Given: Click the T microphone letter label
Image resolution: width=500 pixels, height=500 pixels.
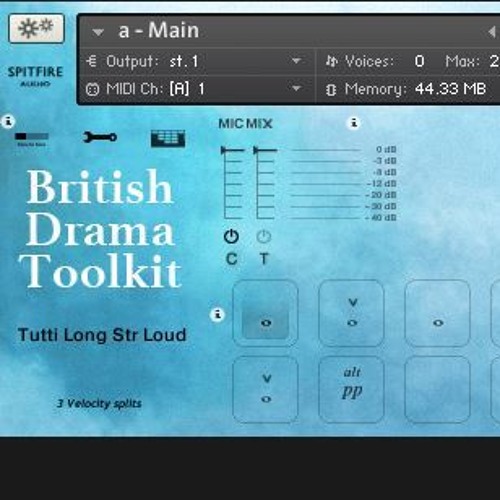Looking at the screenshot, I should click(264, 259).
